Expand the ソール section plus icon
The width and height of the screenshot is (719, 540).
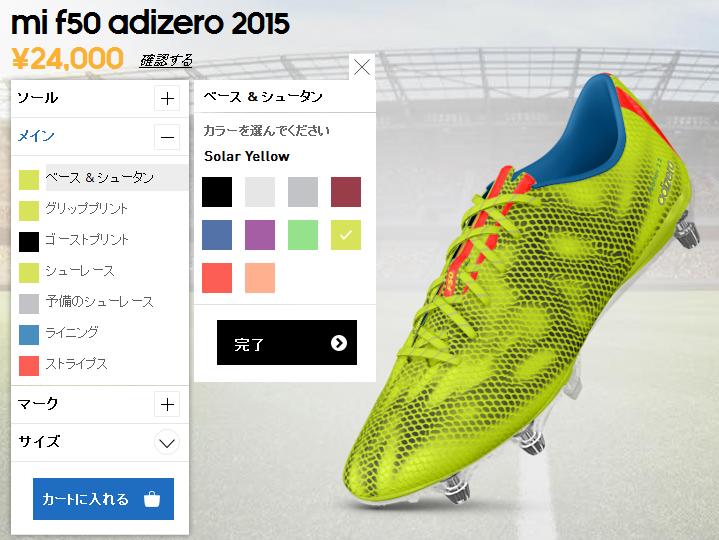point(167,98)
